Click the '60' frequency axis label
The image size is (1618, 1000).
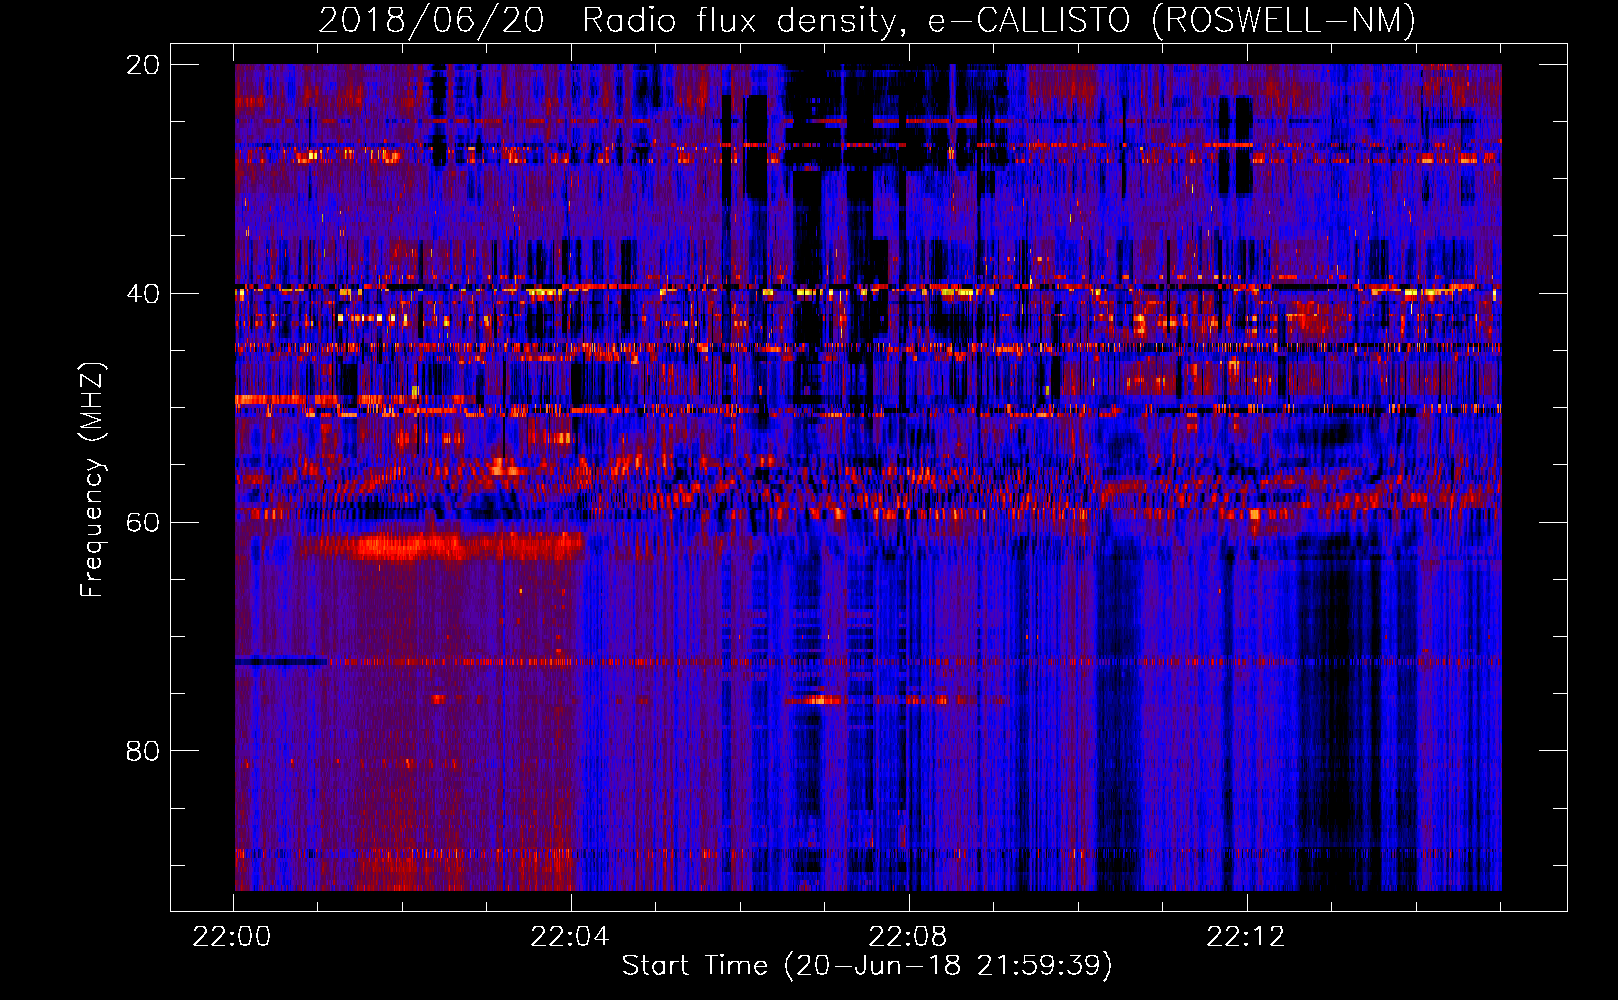[143, 522]
